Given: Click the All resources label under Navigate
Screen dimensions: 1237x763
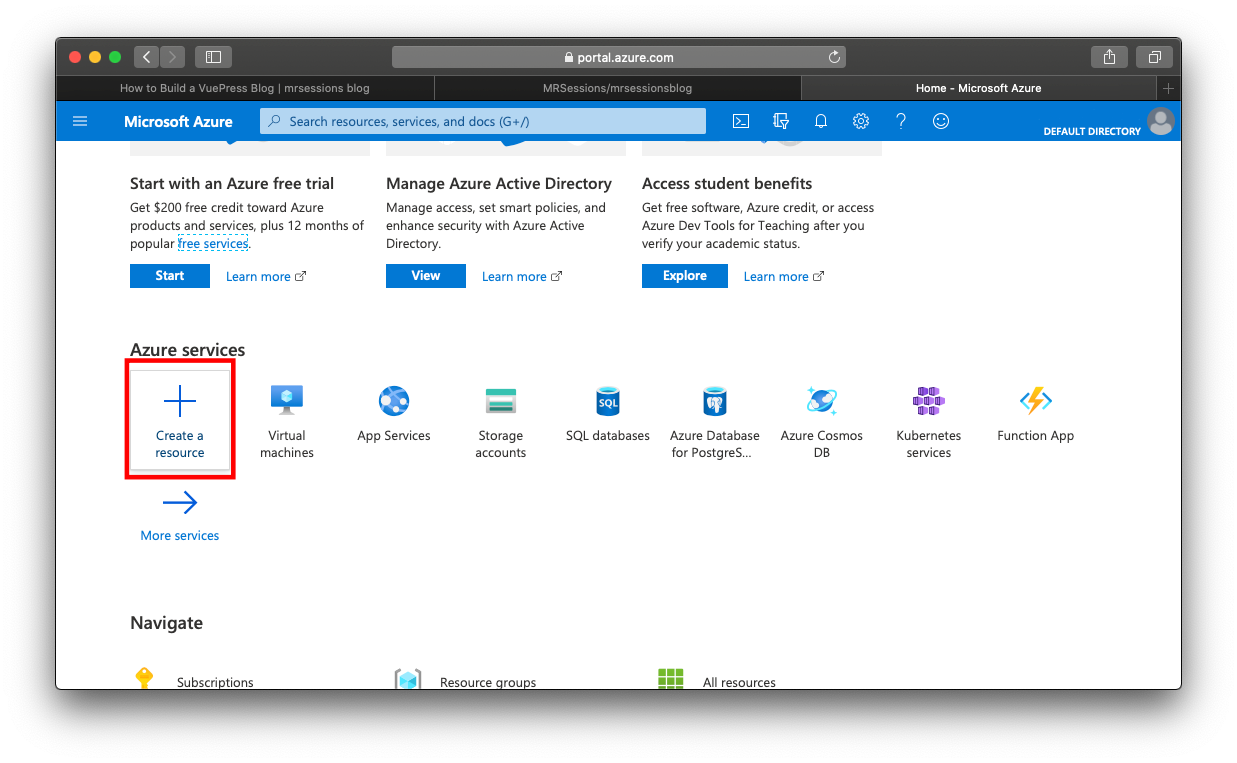Looking at the screenshot, I should [x=739, y=682].
